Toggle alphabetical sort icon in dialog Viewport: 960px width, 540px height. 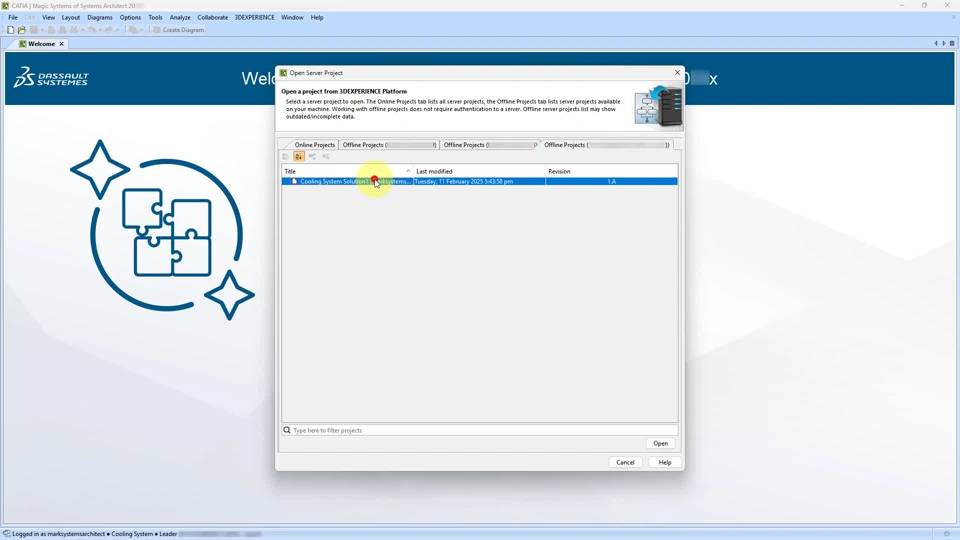point(299,156)
